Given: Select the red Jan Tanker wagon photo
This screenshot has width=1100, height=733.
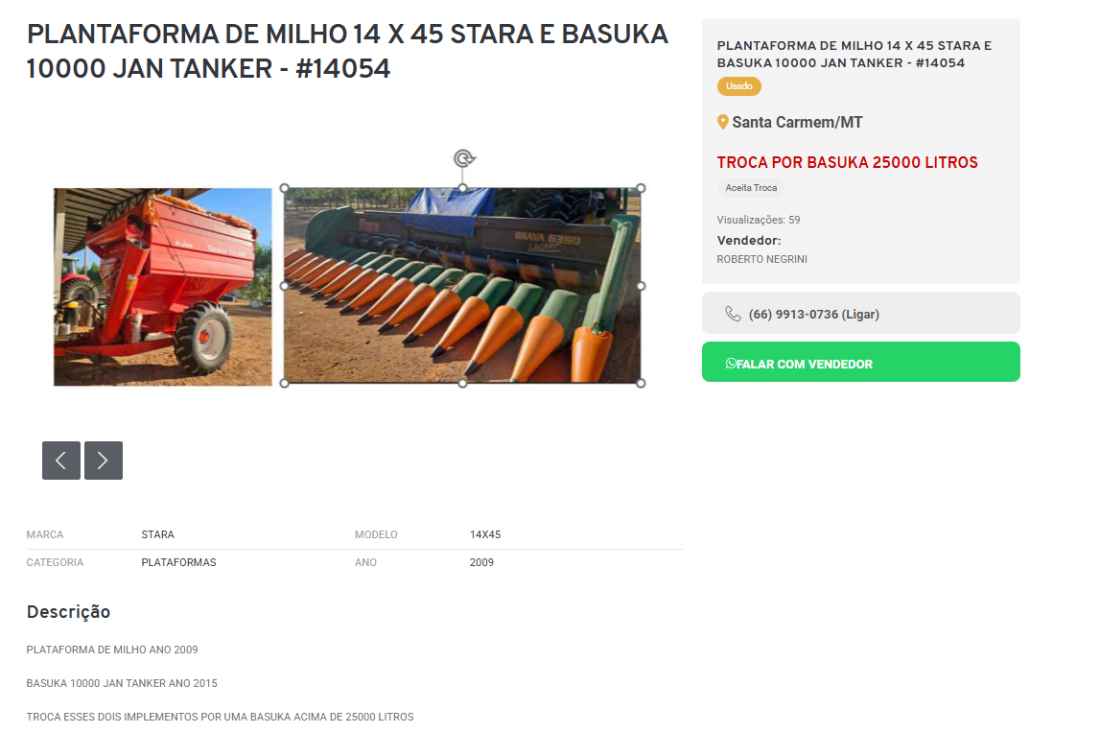Looking at the screenshot, I should [163, 287].
